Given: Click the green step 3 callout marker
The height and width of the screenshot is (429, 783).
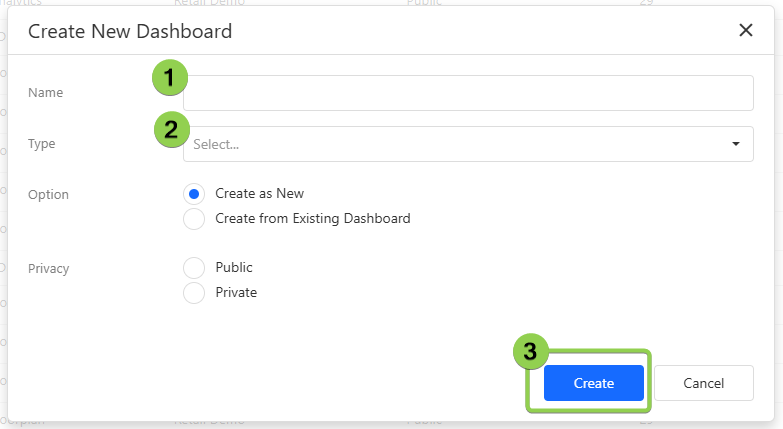Looking at the screenshot, I should pyautogui.click(x=531, y=352).
